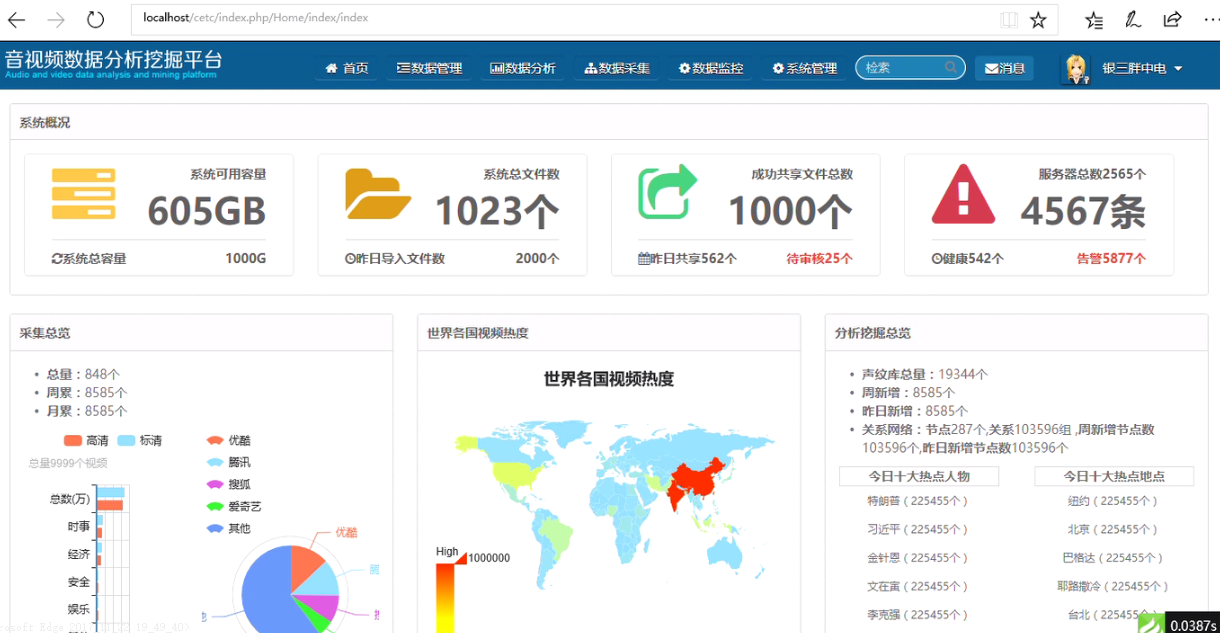Screen dimensions: 1220x633
Task: Click the High heat scale color bar
Action: coord(445,598)
